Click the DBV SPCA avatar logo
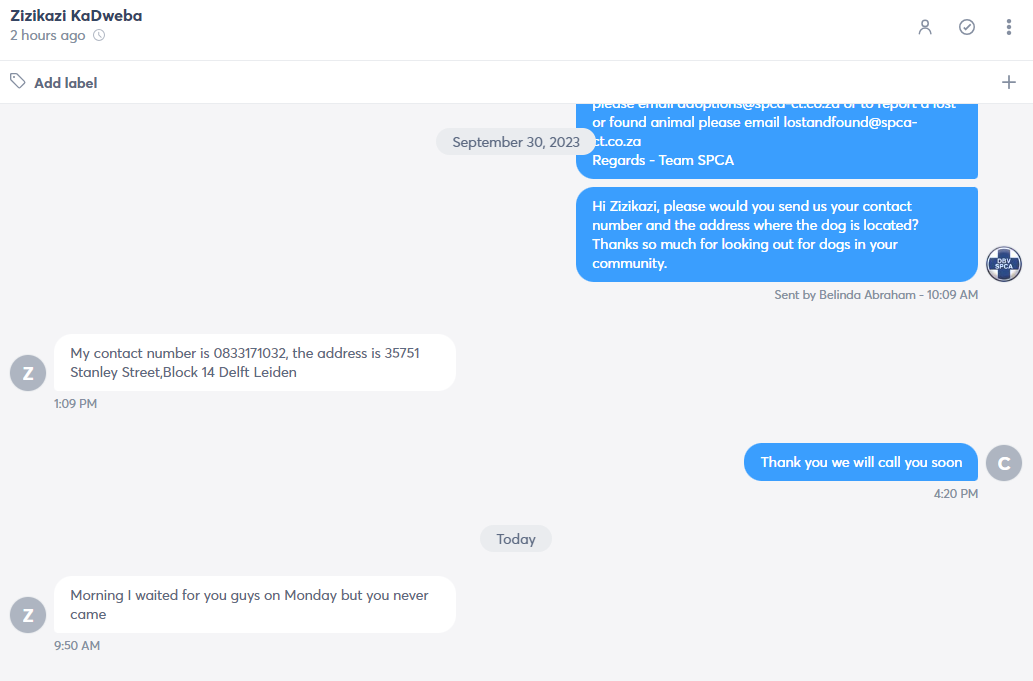The height and width of the screenshot is (681, 1033). click(x=1003, y=264)
